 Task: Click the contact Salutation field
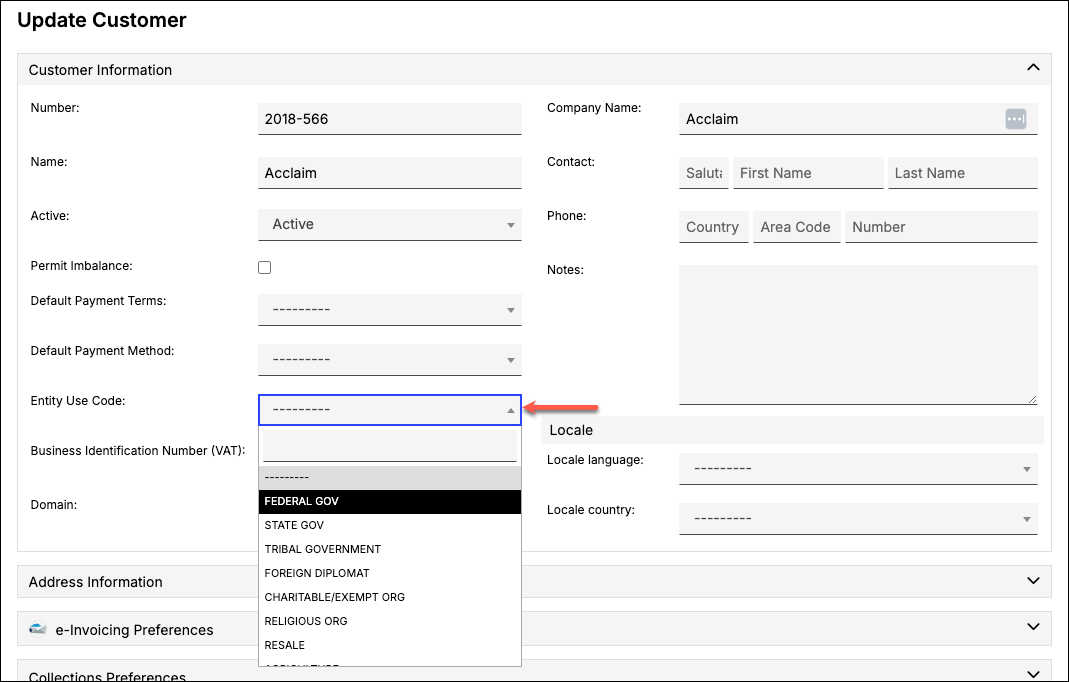pyautogui.click(x=704, y=173)
